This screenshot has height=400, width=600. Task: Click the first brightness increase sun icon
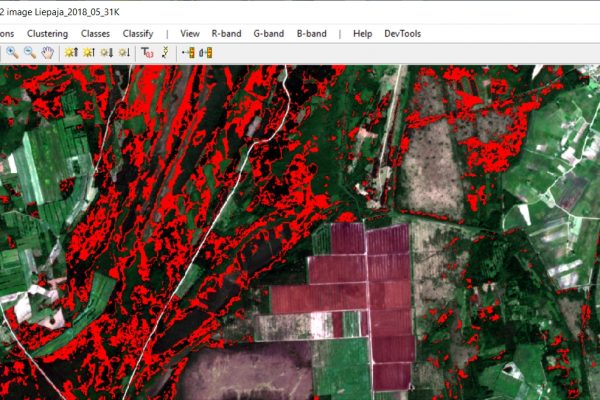[71, 53]
